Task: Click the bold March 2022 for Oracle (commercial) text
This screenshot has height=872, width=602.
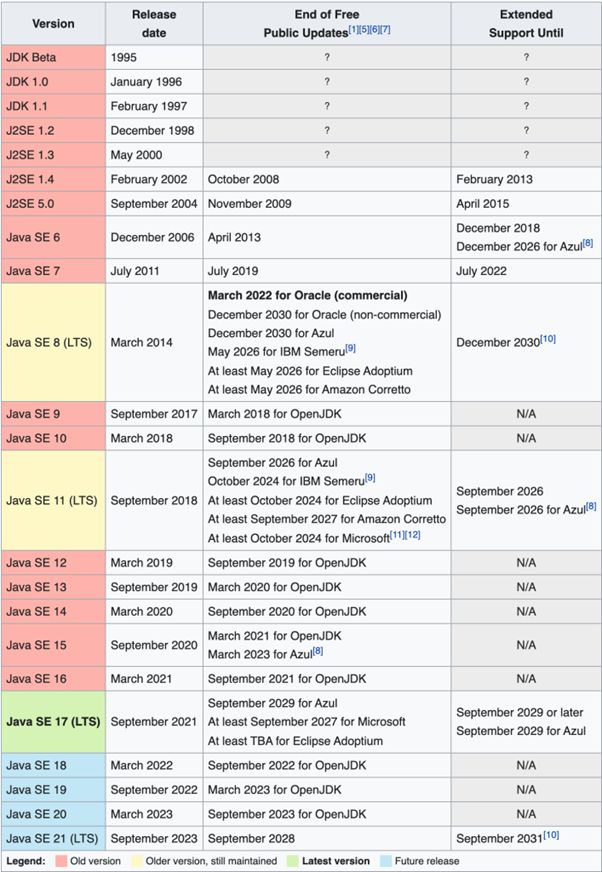Action: click(x=307, y=295)
